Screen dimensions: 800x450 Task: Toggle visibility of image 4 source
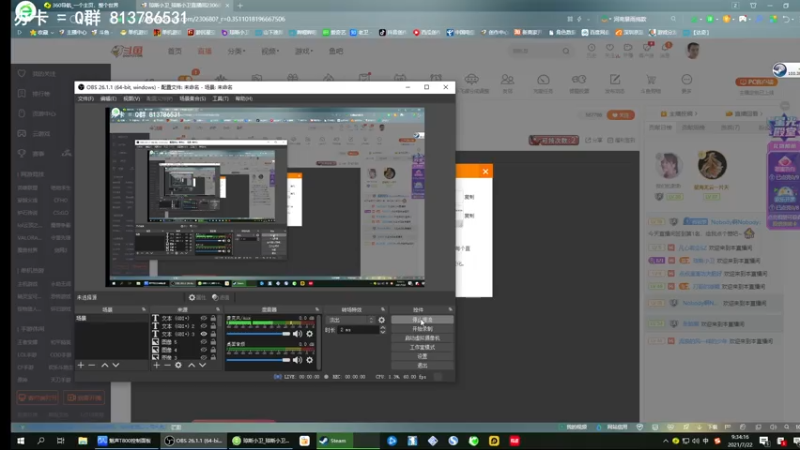pos(204,350)
